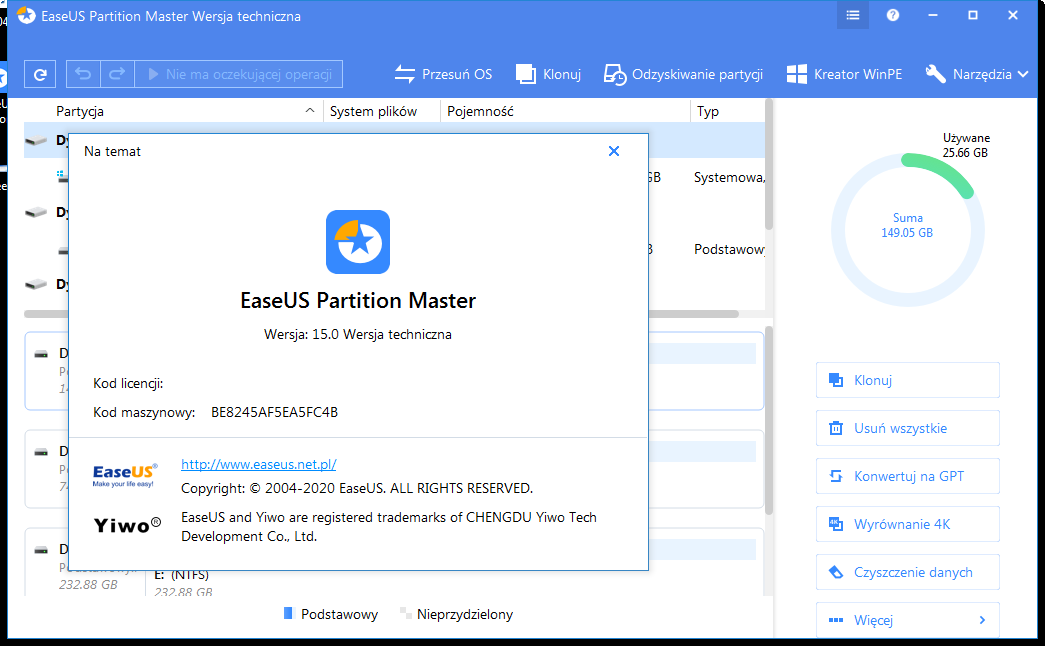
Task: Click the 'Kod licencji:' label
Action: pos(128,383)
